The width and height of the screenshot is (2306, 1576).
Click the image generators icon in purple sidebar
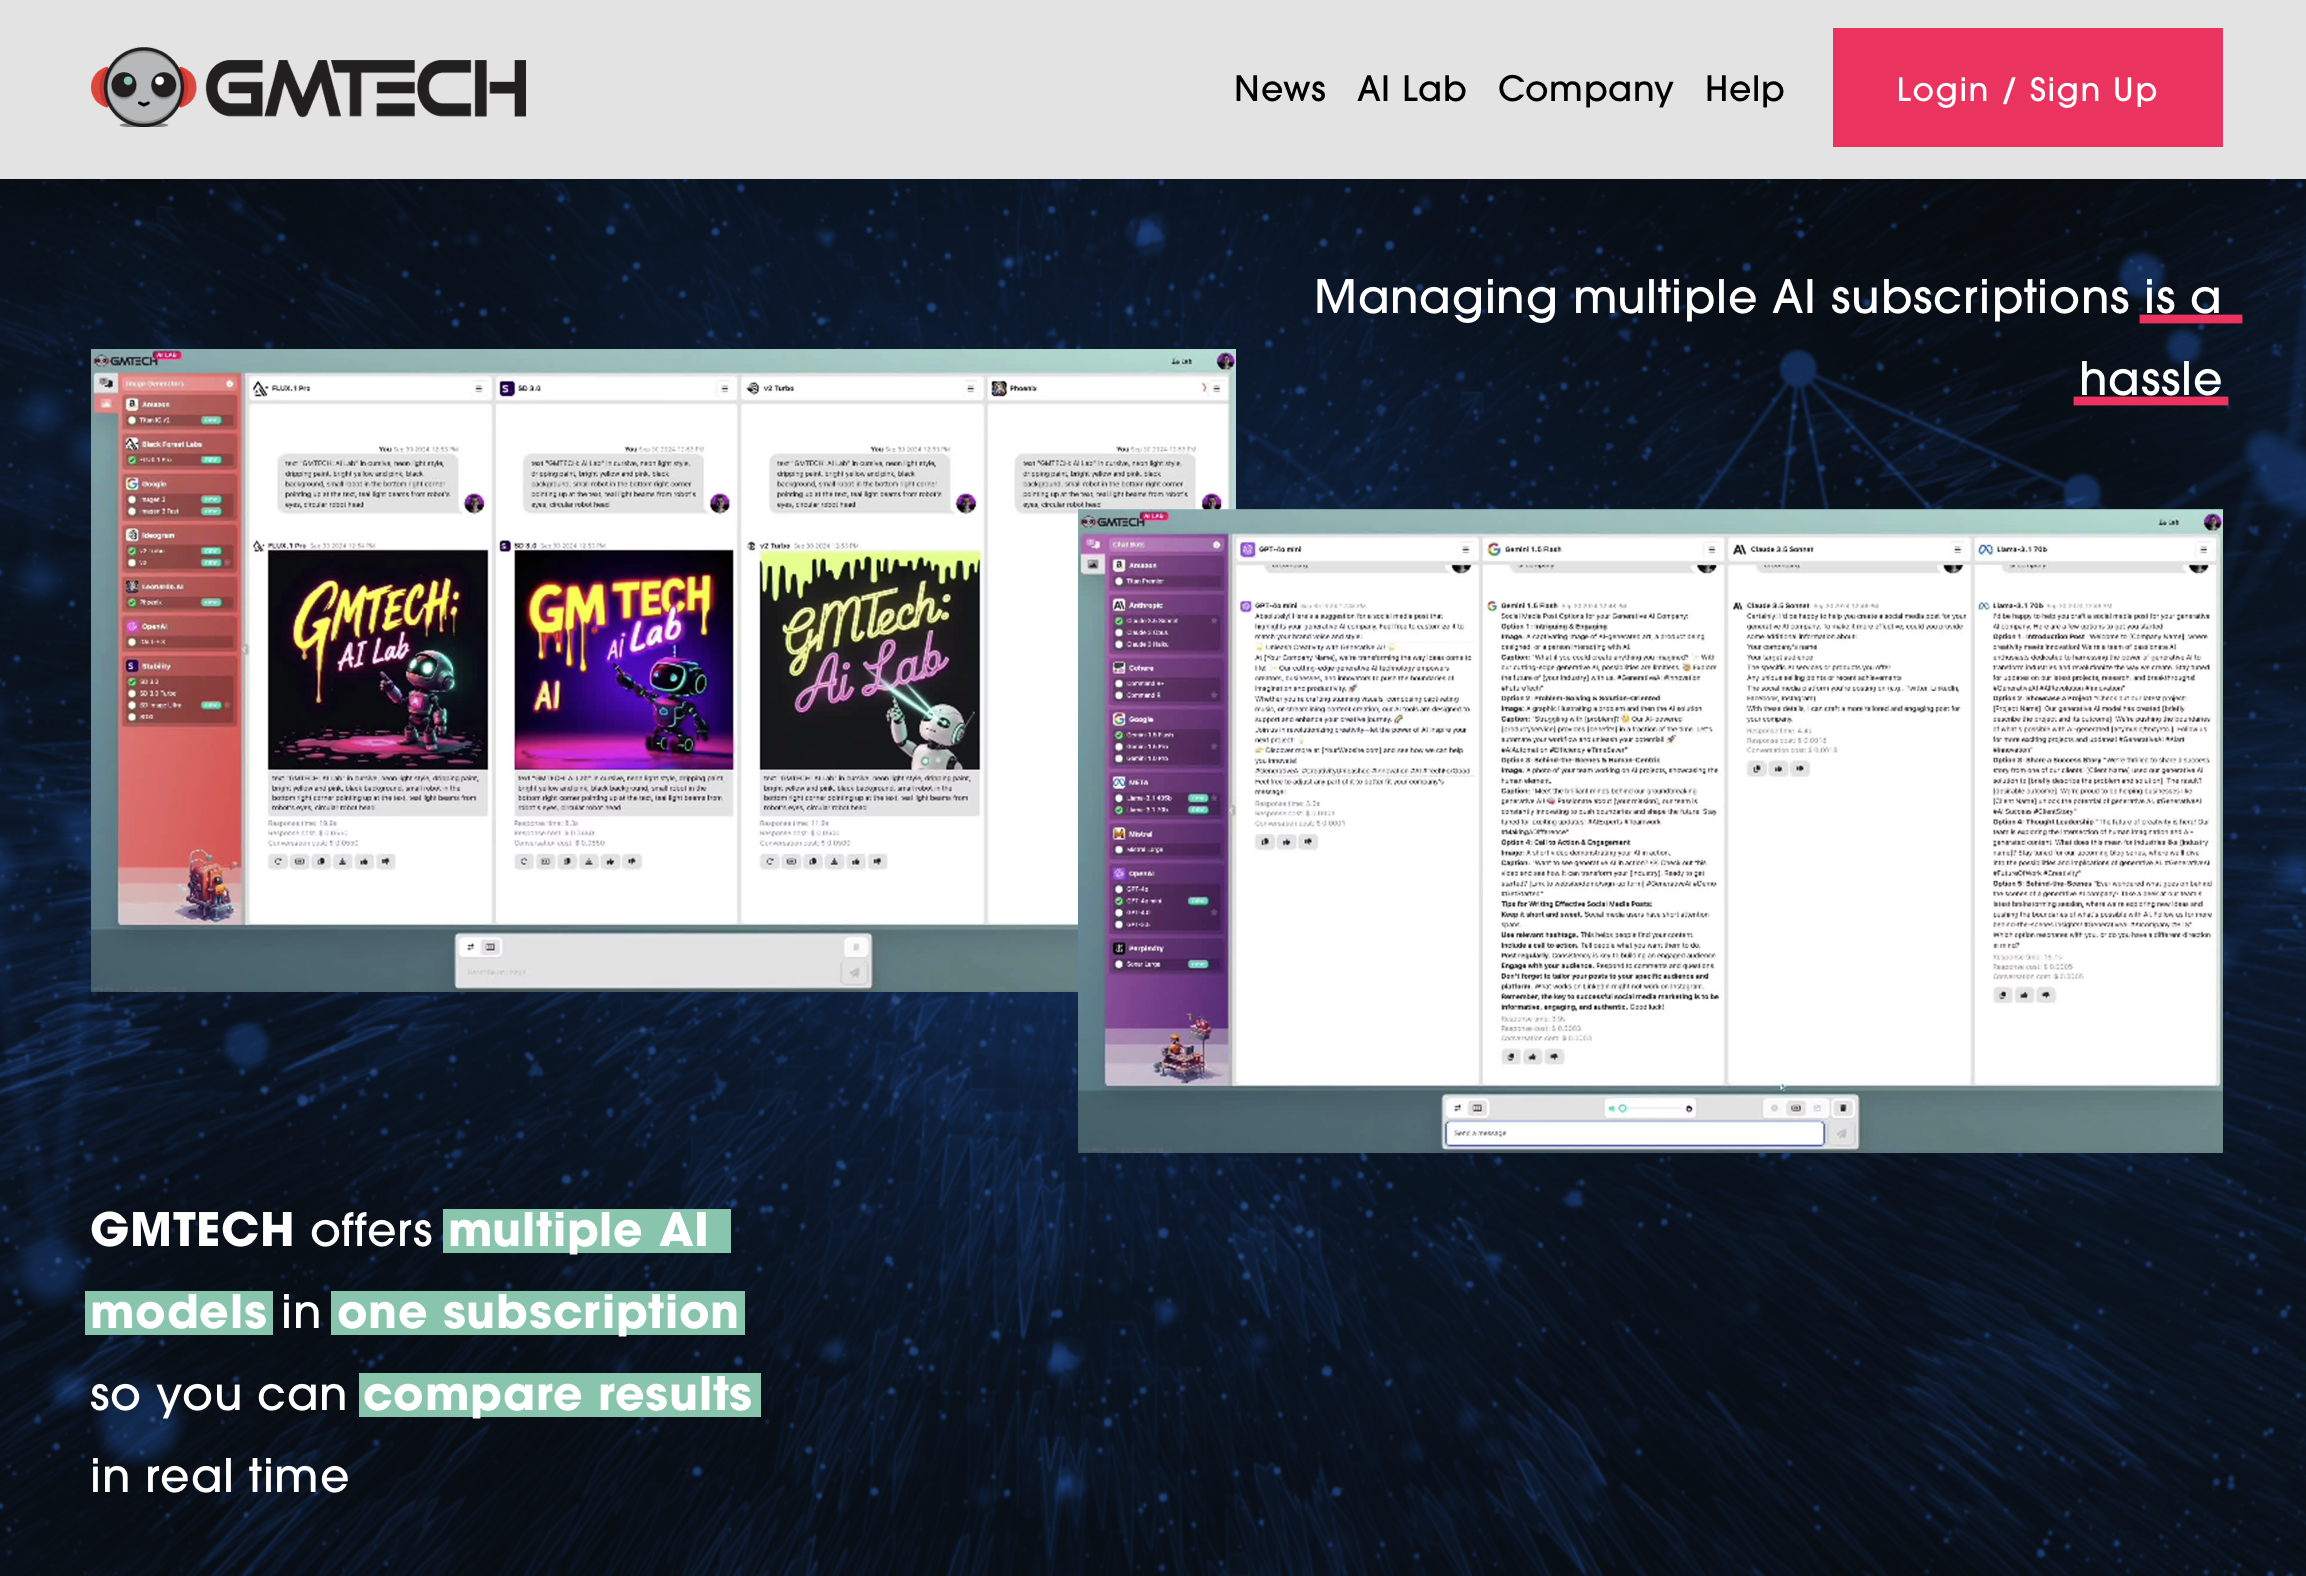coord(1093,565)
